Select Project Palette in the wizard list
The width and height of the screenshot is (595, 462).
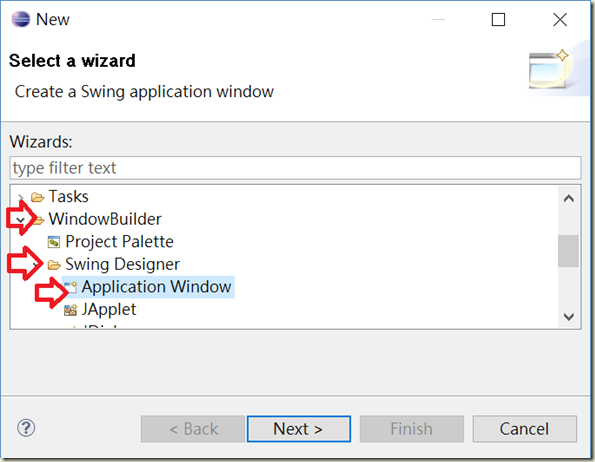(x=119, y=242)
